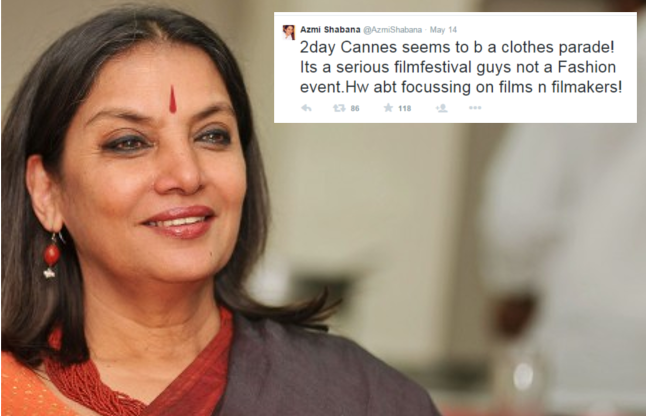Favorite the tweet with the star icon
The height and width of the screenshot is (416, 646).
click(388, 108)
